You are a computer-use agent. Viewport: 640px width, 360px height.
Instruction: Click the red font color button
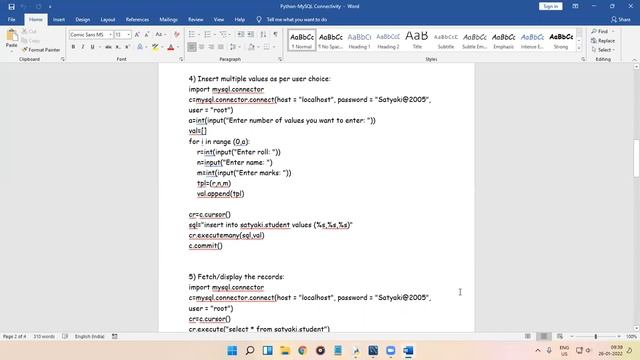pos(171,47)
